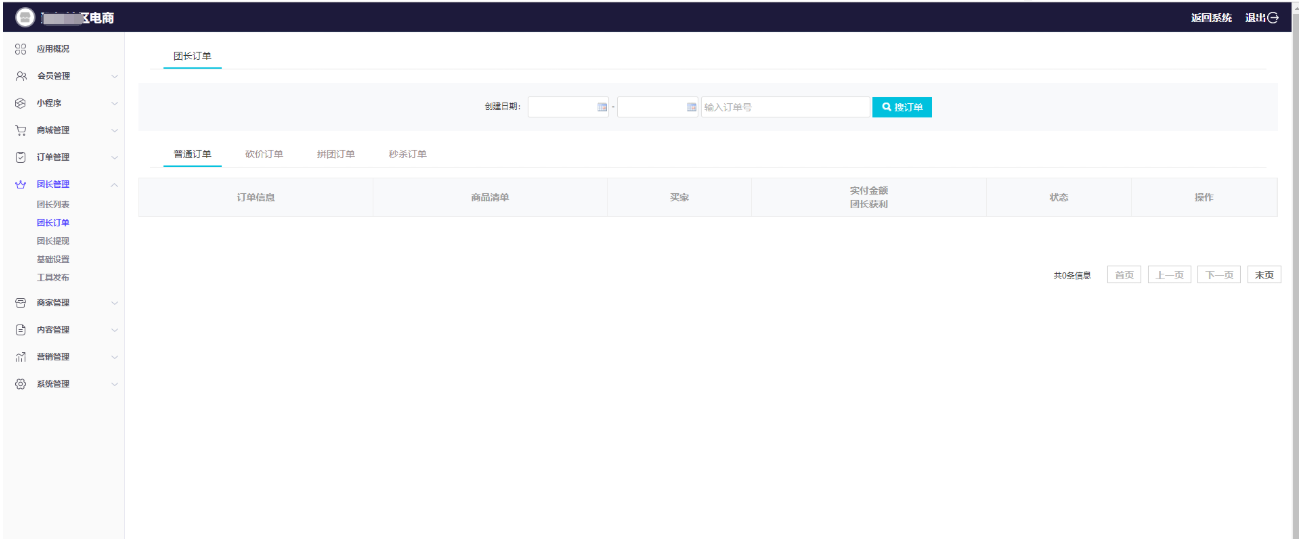
Task: Click the 应用概况 grid icon
Action: click(20, 49)
